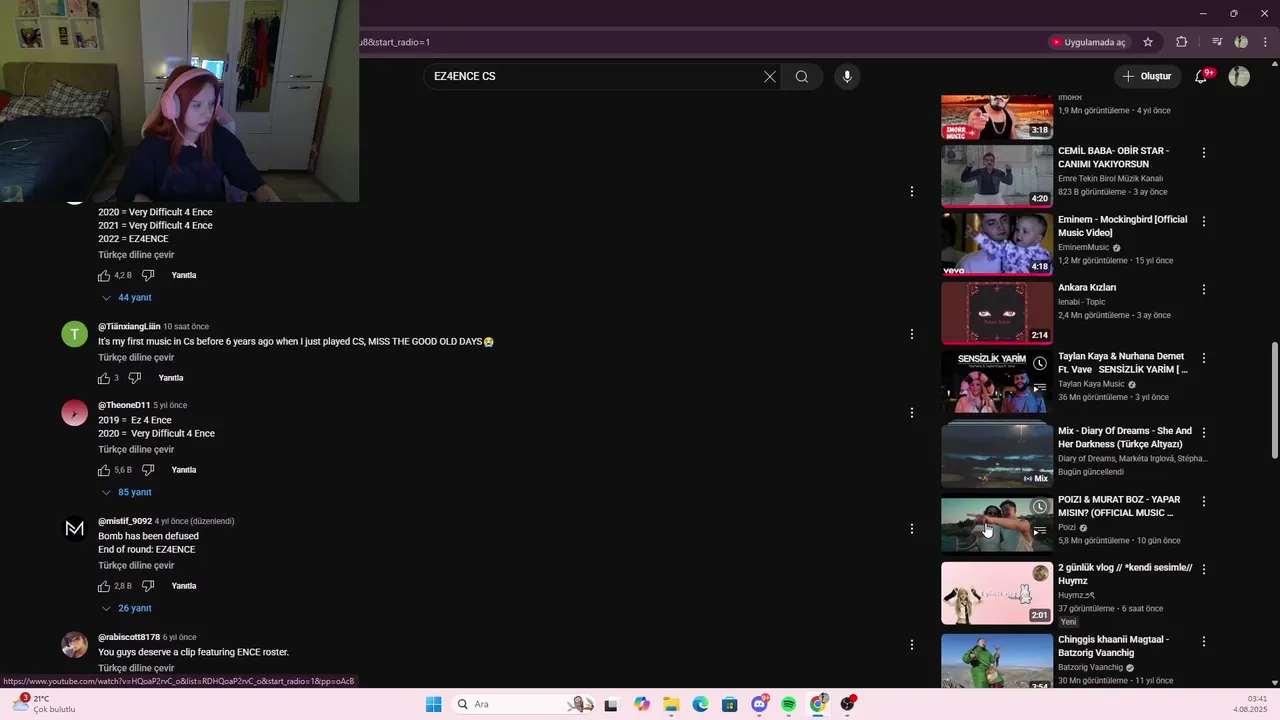Activate voice search microphone
This screenshot has height=720, width=1280.
(847, 76)
